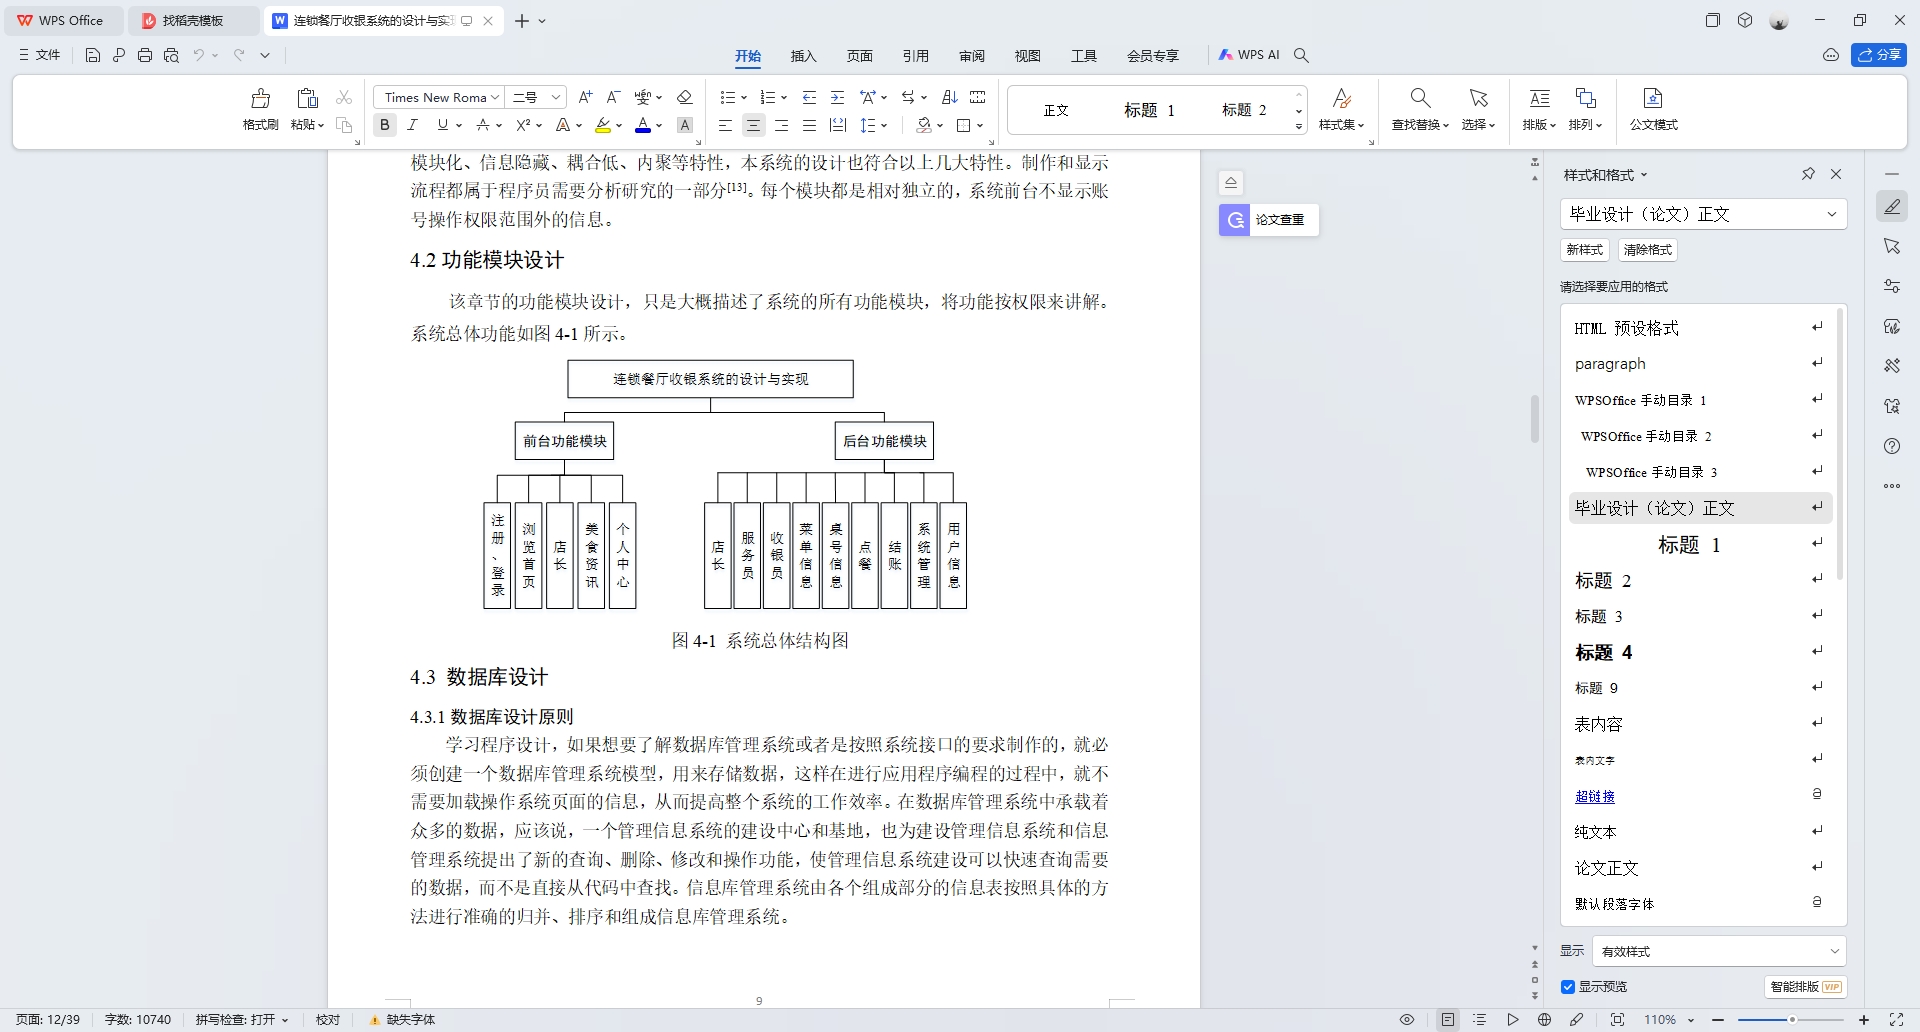Open the 公文模式 document mode icon
Screen dimensions: 1920x1032
[1652, 99]
